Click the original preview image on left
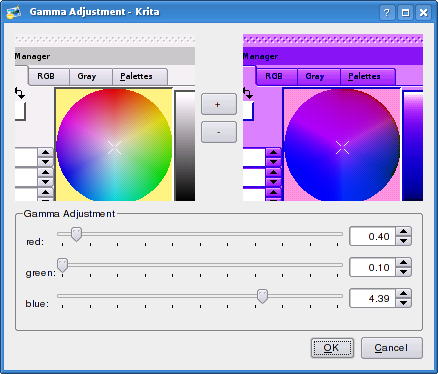This screenshot has width=438, height=374. click(105, 118)
